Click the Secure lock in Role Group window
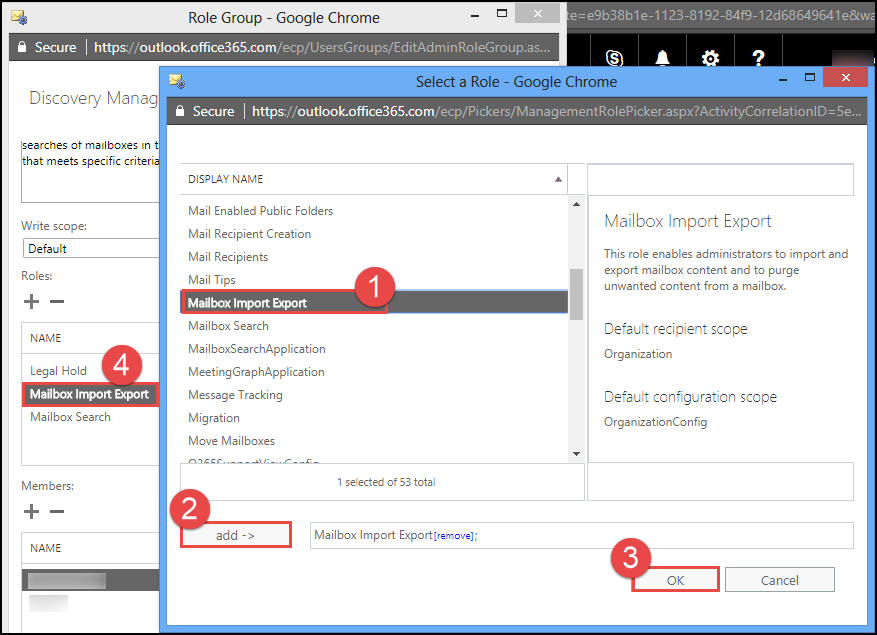 point(22,47)
